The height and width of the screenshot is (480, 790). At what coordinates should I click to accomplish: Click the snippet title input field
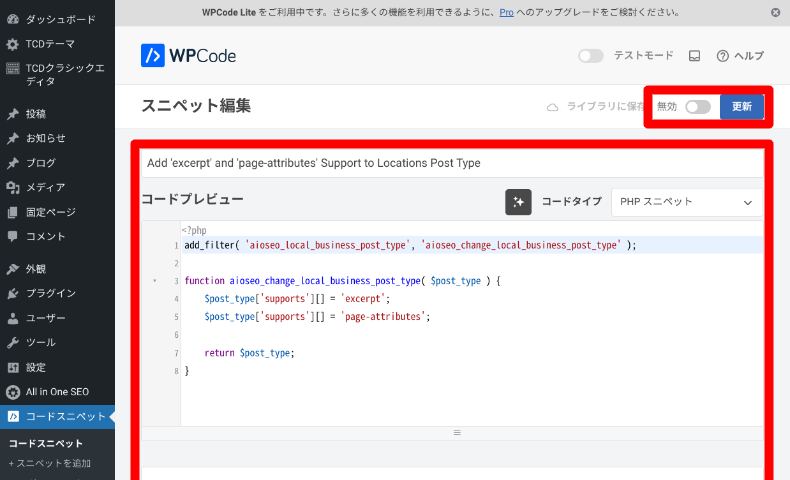coord(452,163)
